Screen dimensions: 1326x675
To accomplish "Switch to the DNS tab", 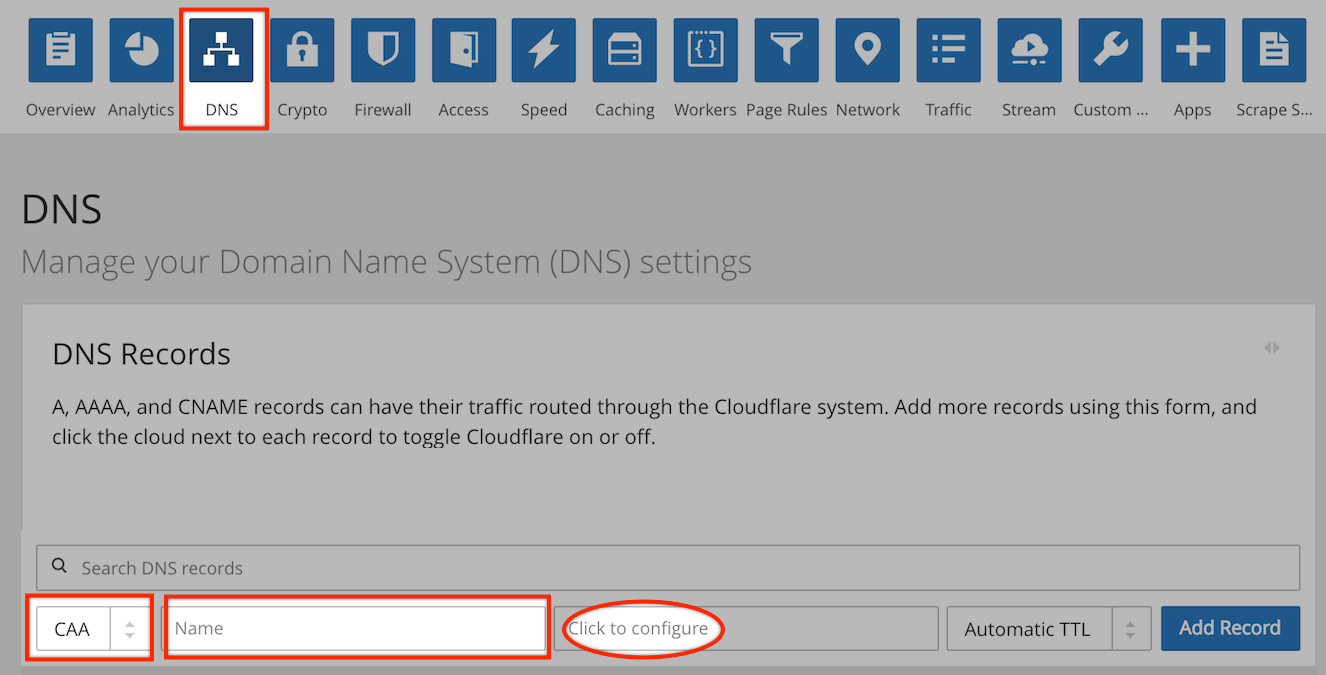I will click(223, 49).
